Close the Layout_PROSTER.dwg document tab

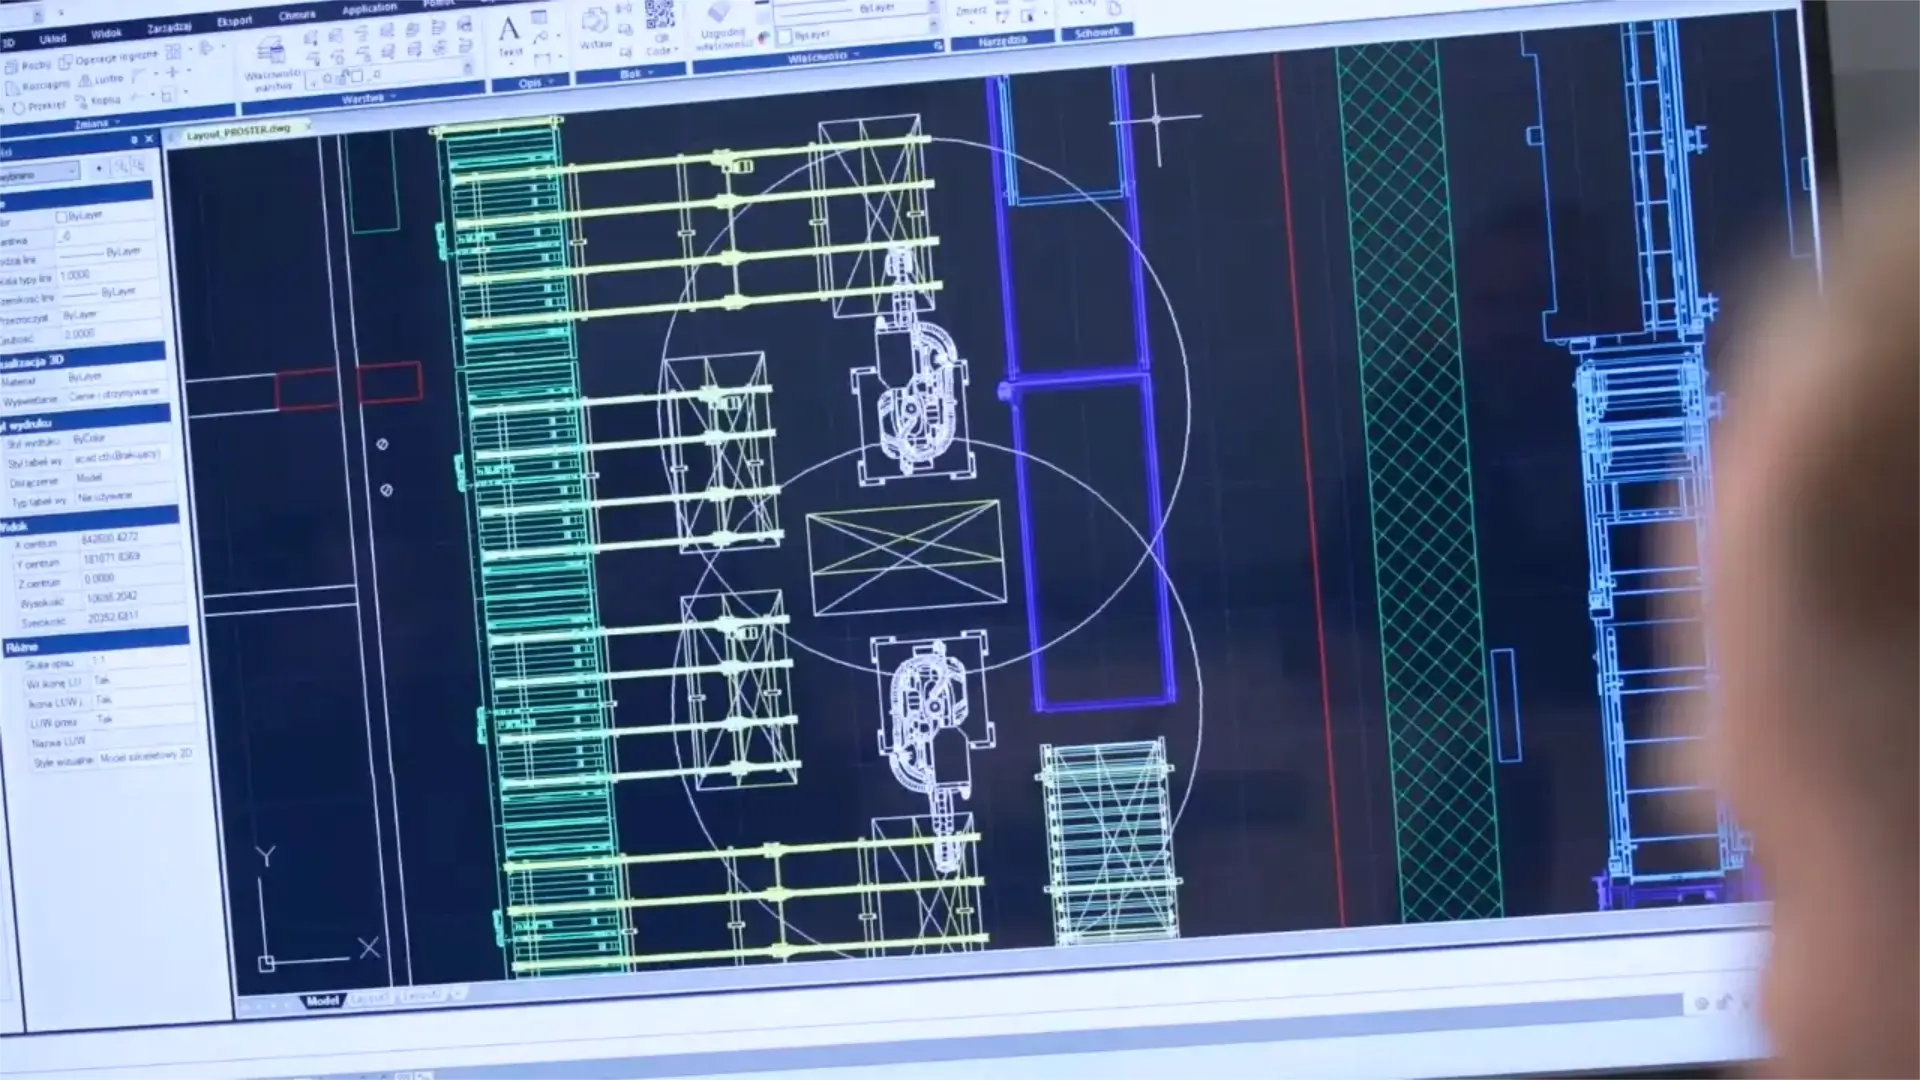coord(307,127)
